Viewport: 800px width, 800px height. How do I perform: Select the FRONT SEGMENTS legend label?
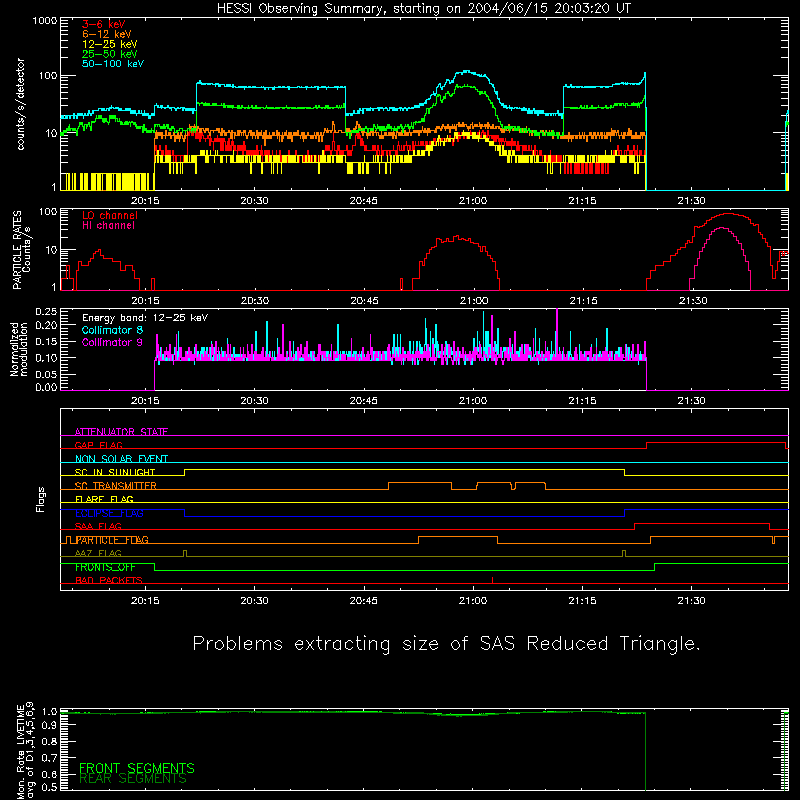[137, 768]
